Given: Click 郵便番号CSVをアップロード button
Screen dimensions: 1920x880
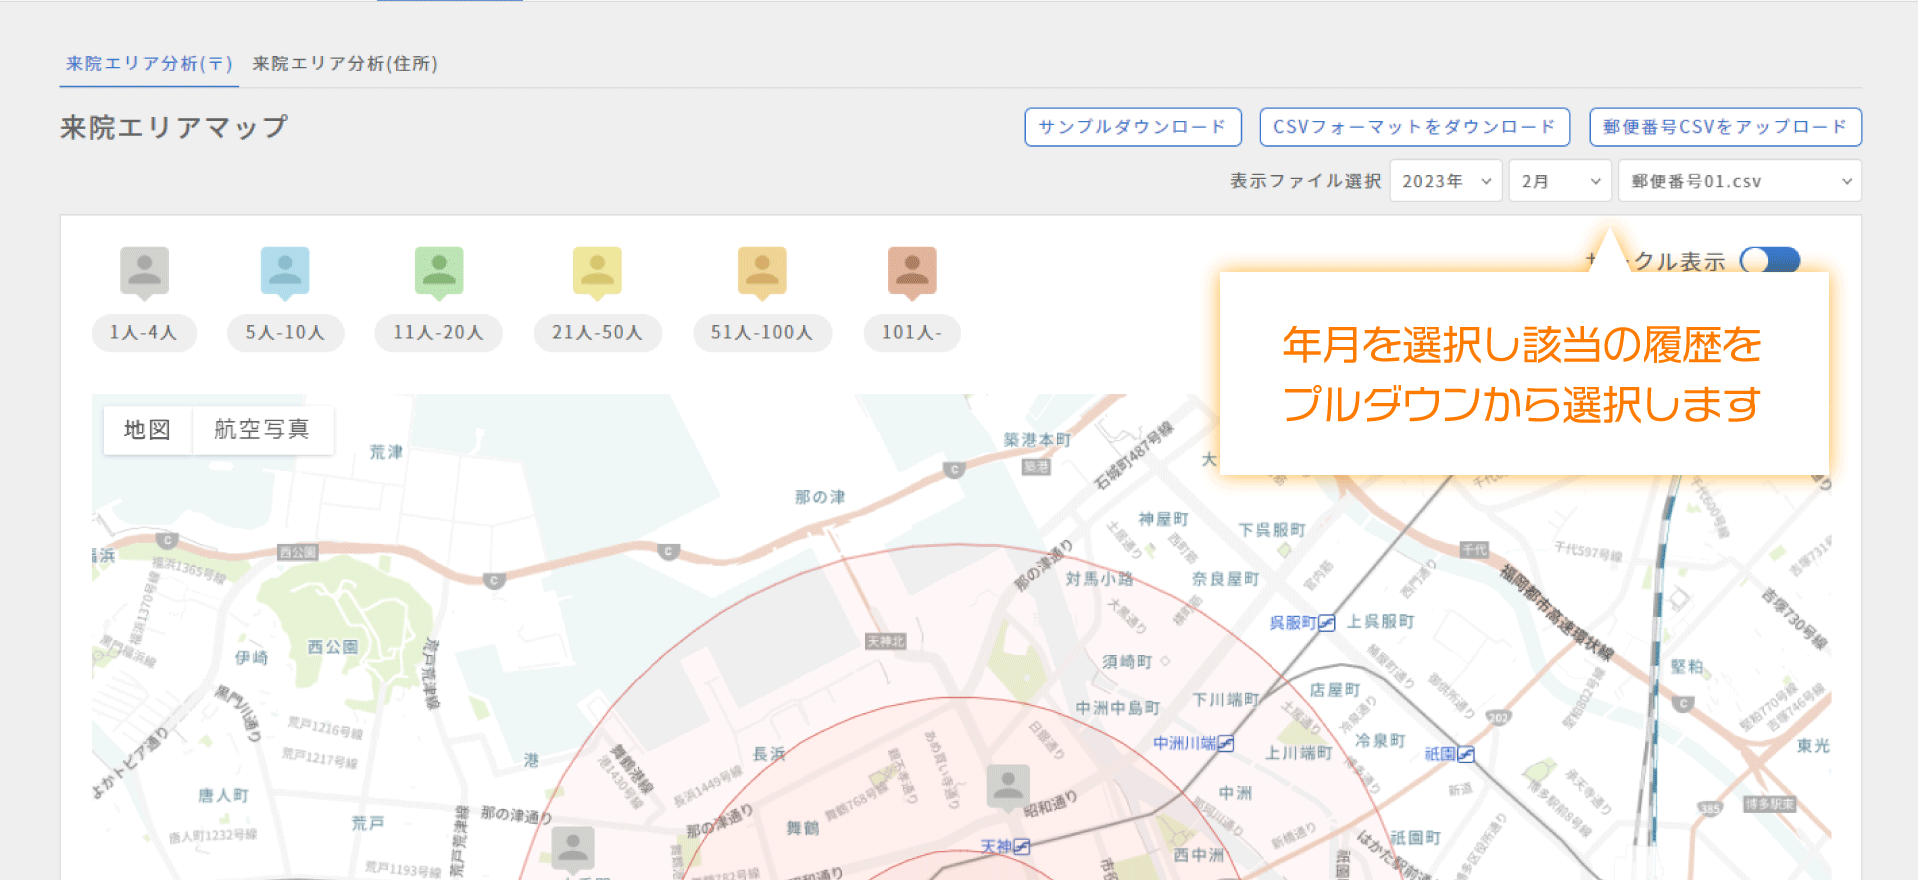Looking at the screenshot, I should pos(1726,127).
